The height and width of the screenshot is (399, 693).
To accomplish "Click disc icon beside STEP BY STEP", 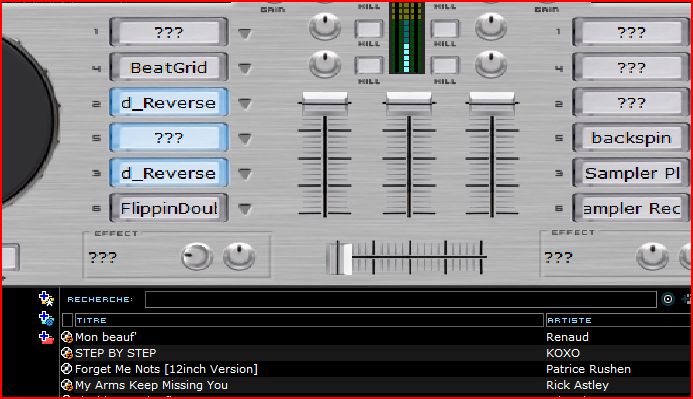I will 67,353.
